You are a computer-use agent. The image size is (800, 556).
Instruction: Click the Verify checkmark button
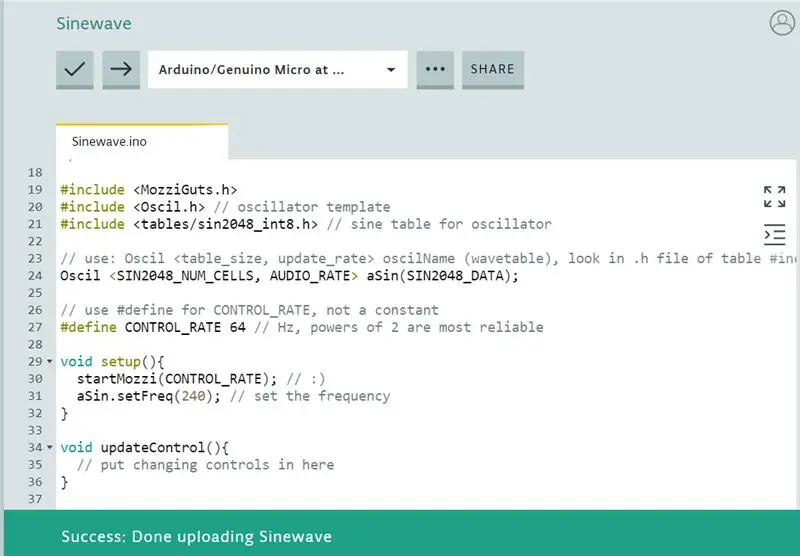tap(74, 69)
